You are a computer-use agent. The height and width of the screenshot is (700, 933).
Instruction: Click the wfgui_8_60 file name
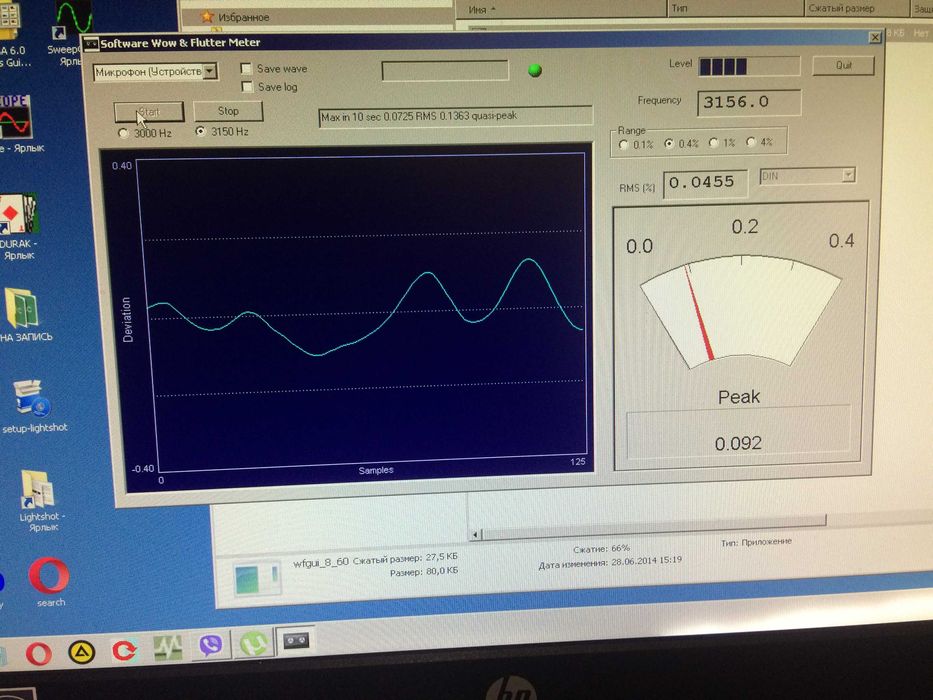click(320, 563)
